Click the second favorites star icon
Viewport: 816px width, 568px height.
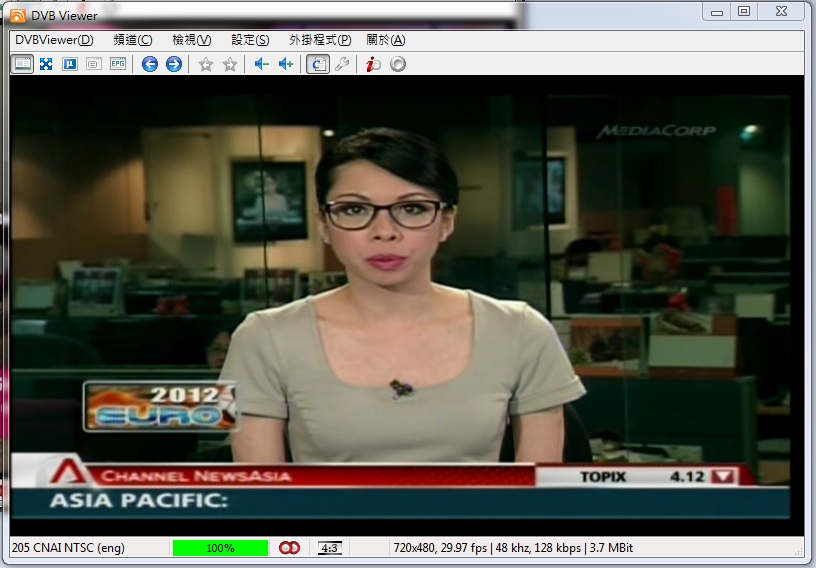coord(230,65)
